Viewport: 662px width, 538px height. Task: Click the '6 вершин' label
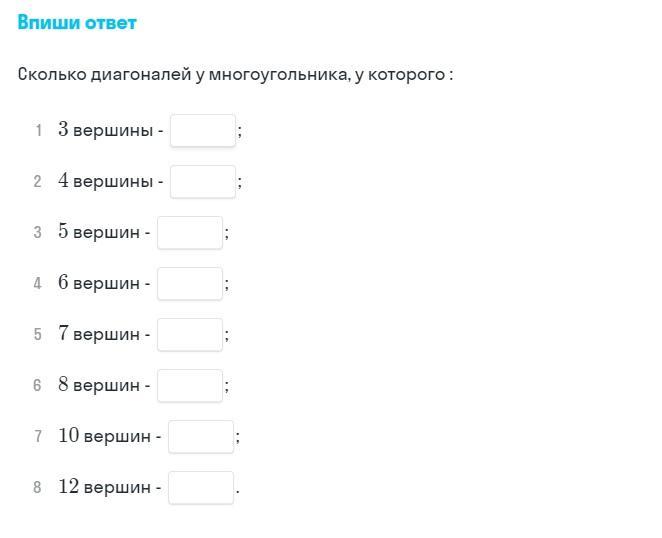point(99,283)
